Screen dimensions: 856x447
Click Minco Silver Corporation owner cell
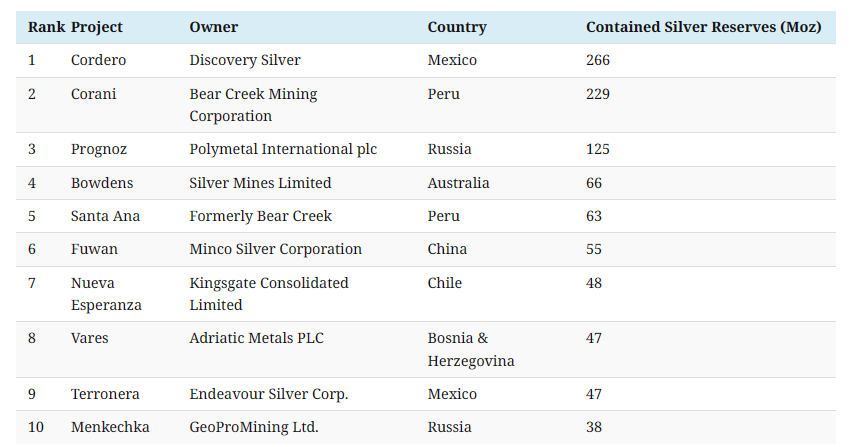(275, 249)
